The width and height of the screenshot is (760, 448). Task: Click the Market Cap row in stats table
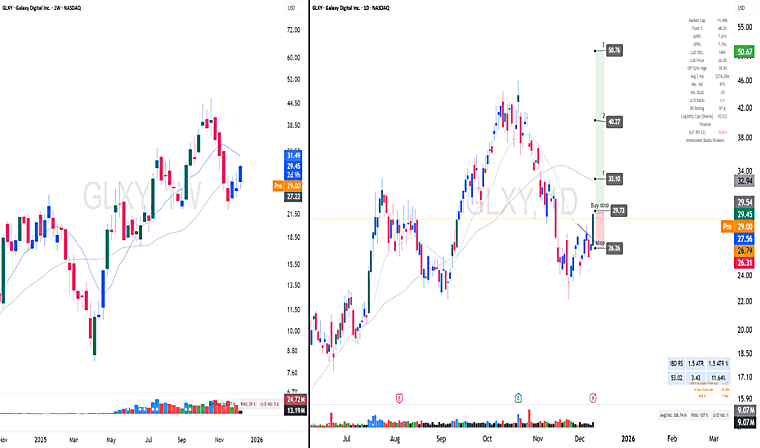point(707,20)
